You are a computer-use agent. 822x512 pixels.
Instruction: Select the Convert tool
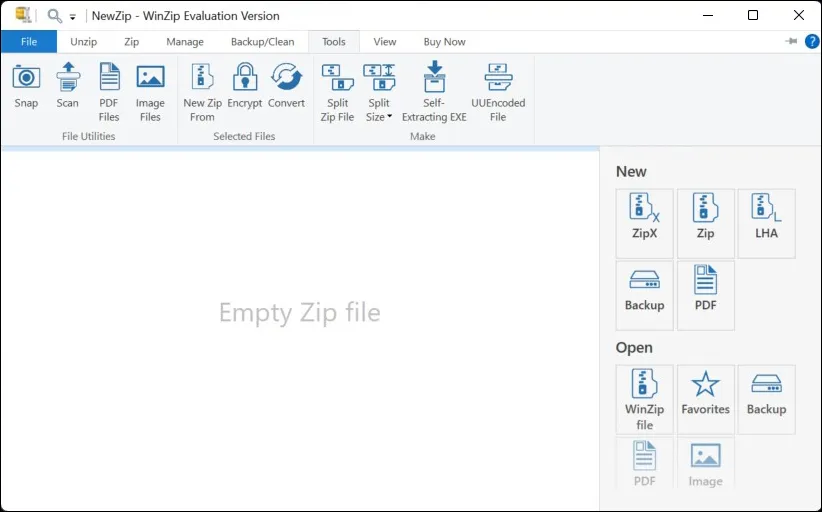286,85
